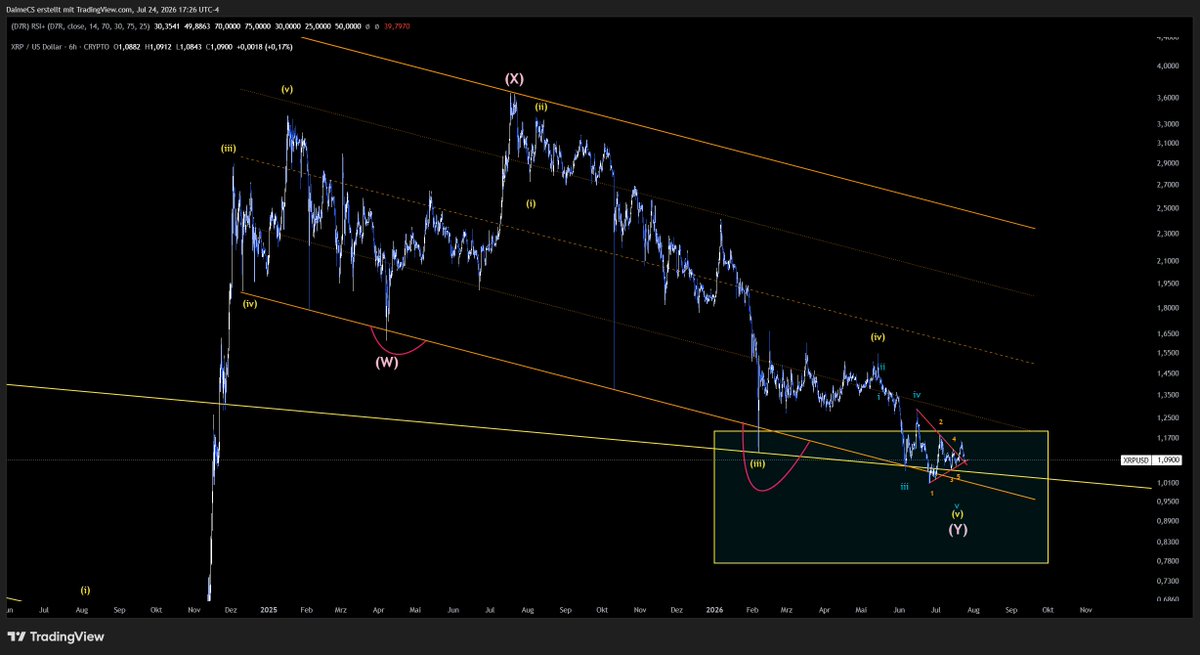This screenshot has width=1200, height=655.
Task: Select the yellow (ii) wave label
Action: 541,106
